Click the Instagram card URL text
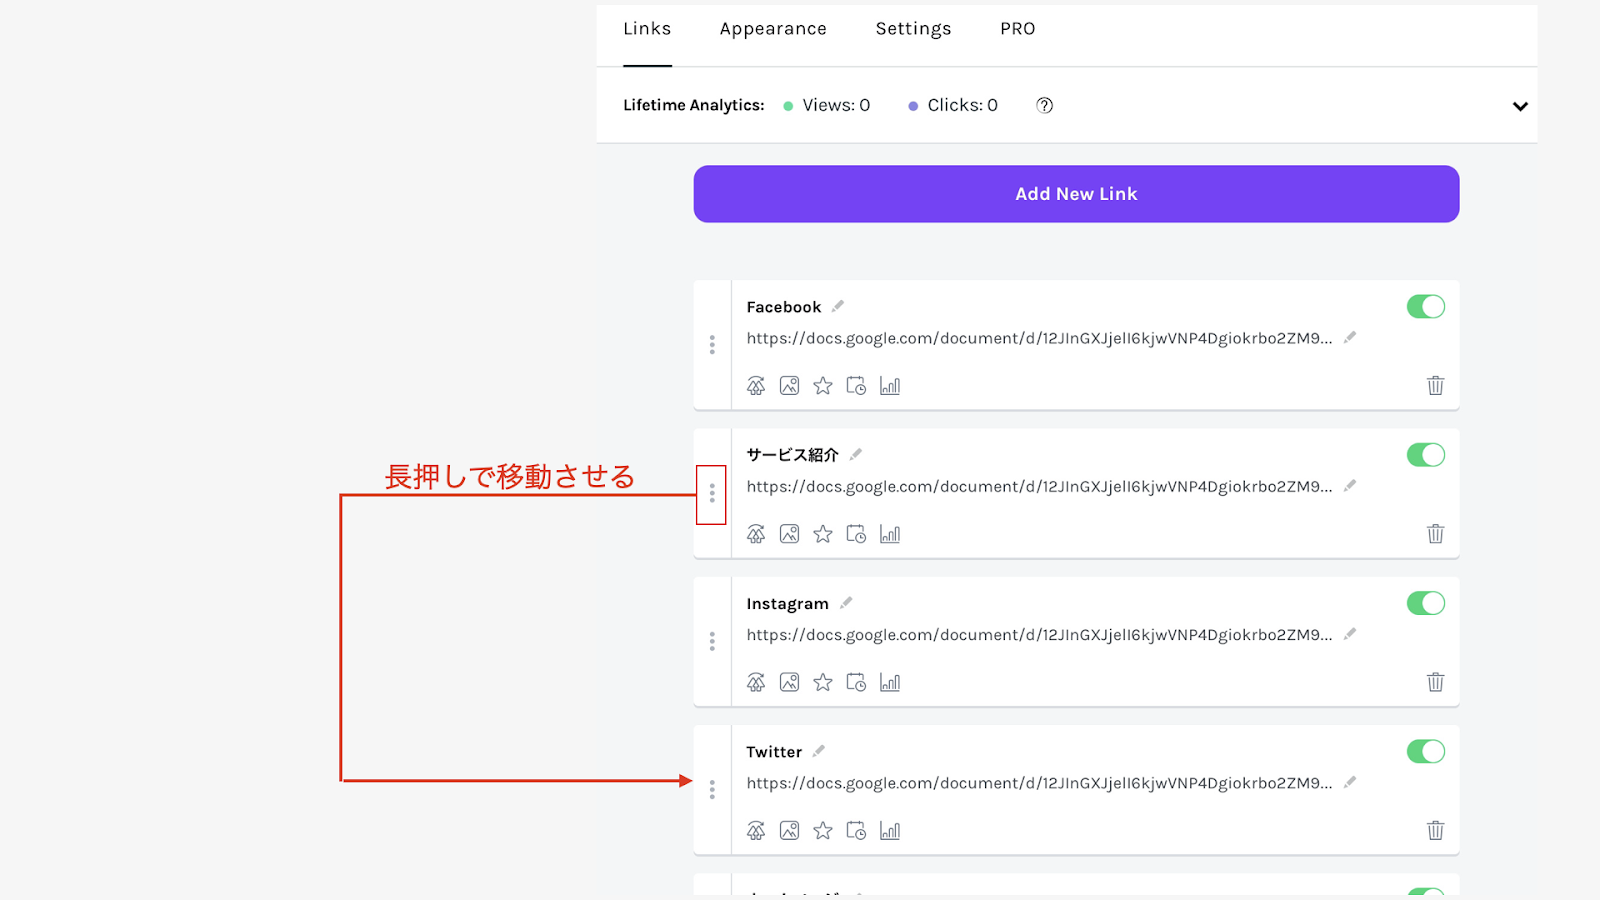1600x900 pixels. click(x=1039, y=635)
